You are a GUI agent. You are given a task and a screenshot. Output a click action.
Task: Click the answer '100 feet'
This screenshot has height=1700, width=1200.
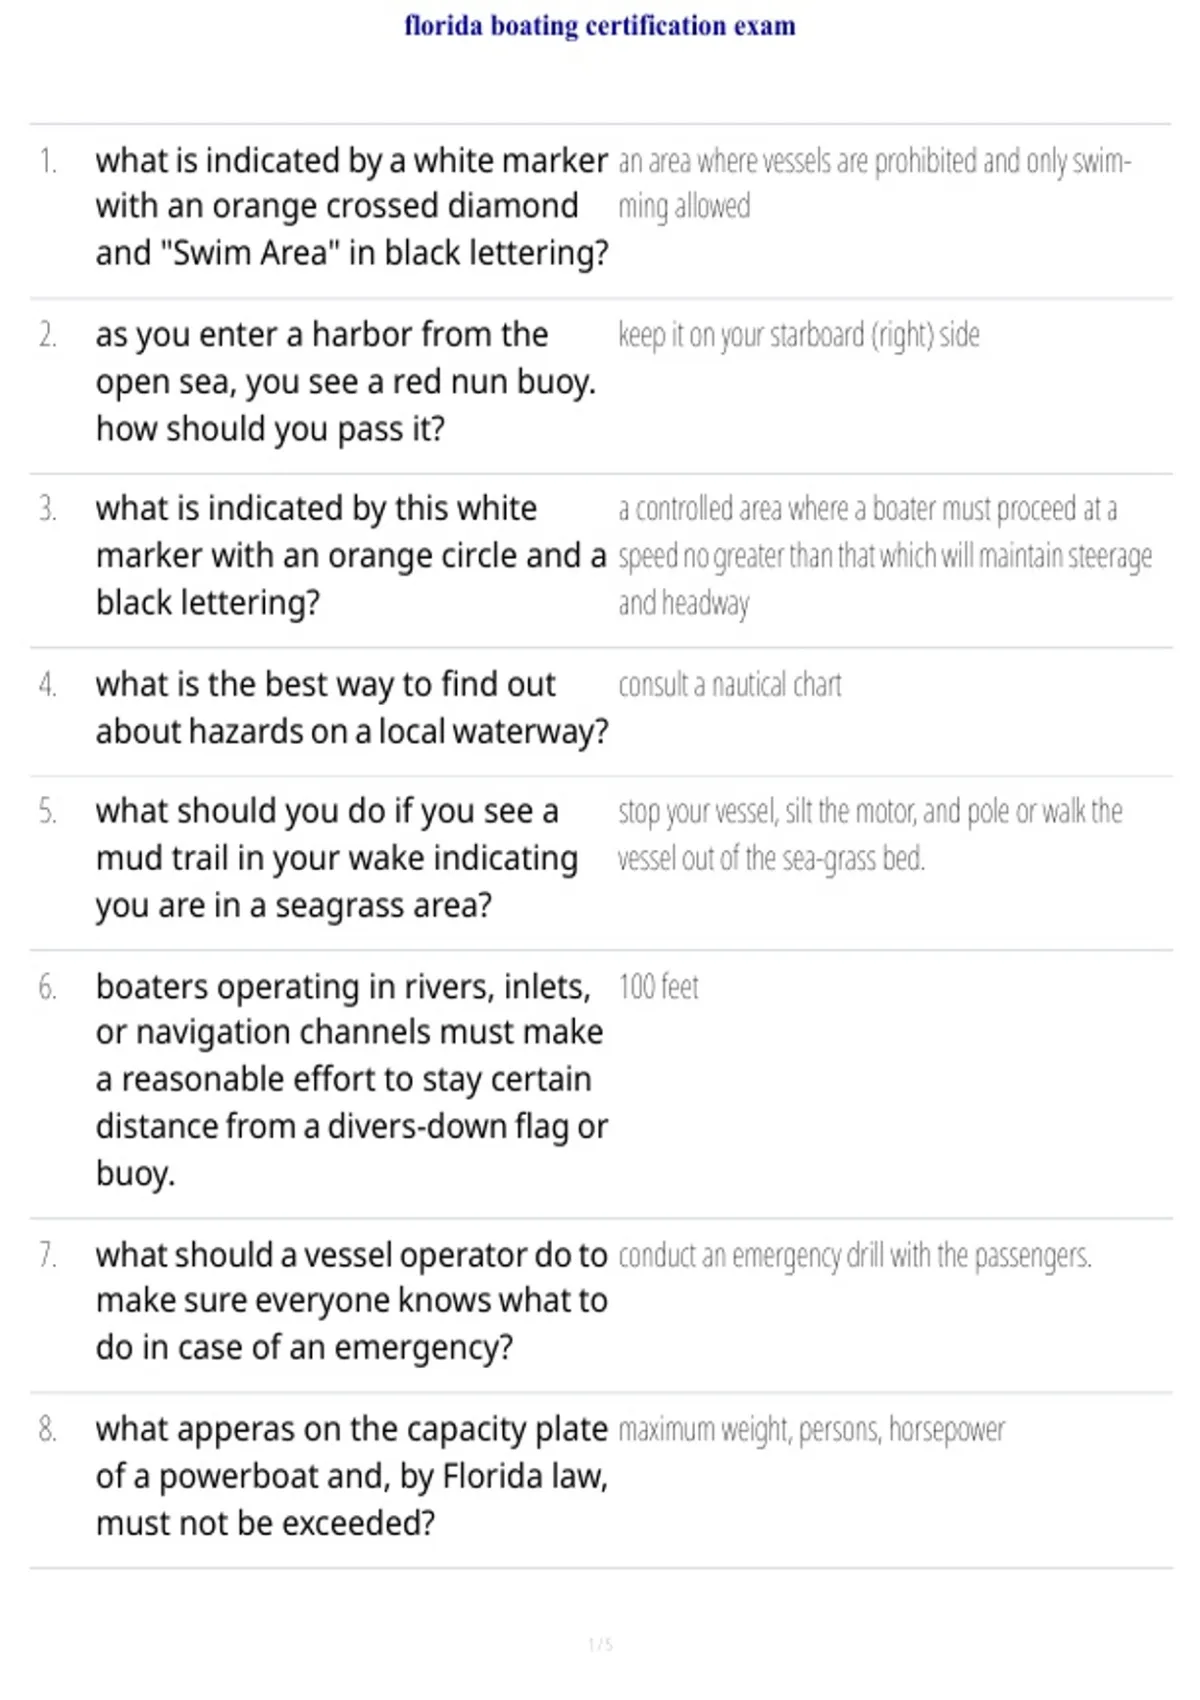tap(658, 987)
